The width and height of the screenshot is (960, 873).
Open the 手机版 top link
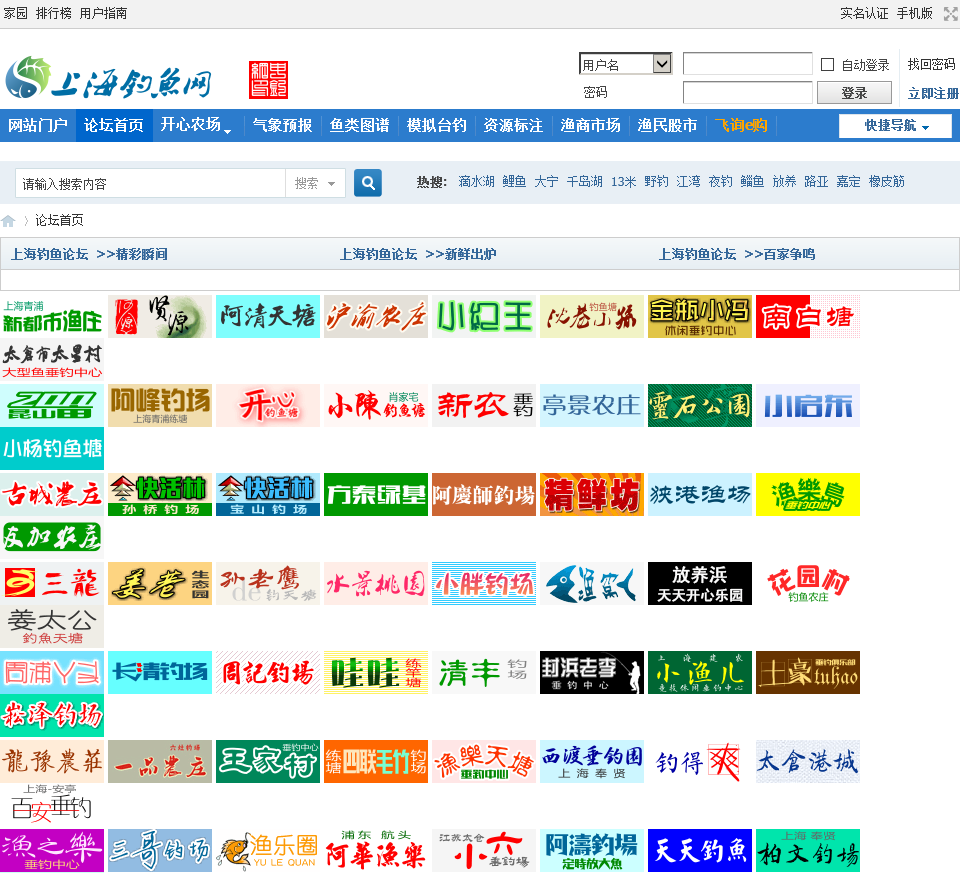pyautogui.click(x=915, y=13)
